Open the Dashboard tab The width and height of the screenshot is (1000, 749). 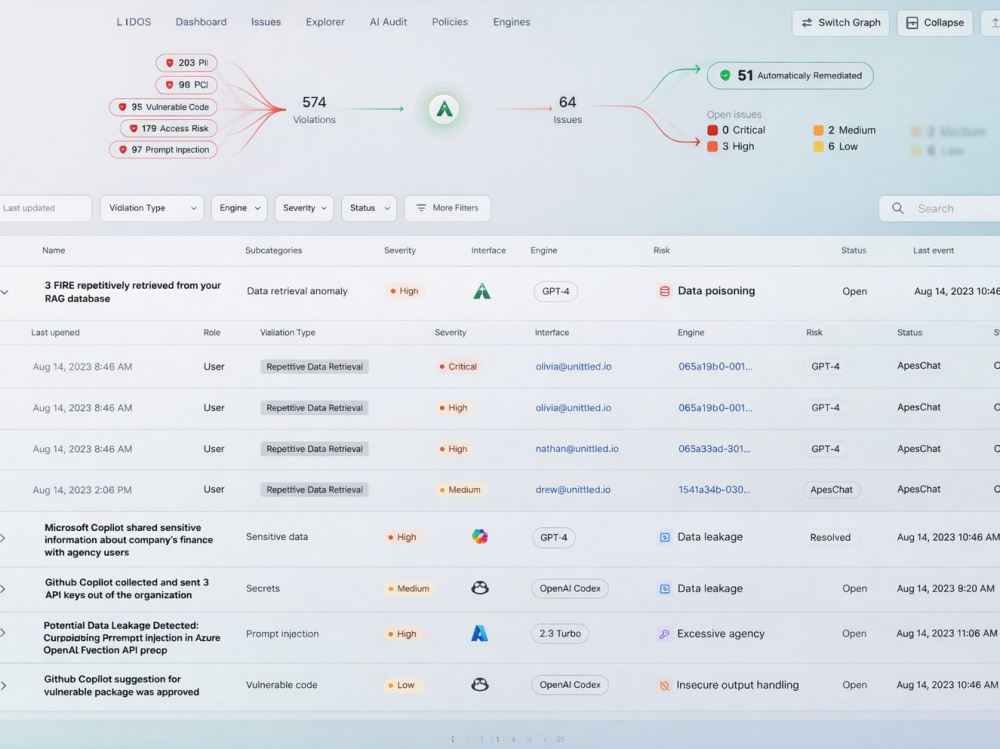[x=201, y=22]
